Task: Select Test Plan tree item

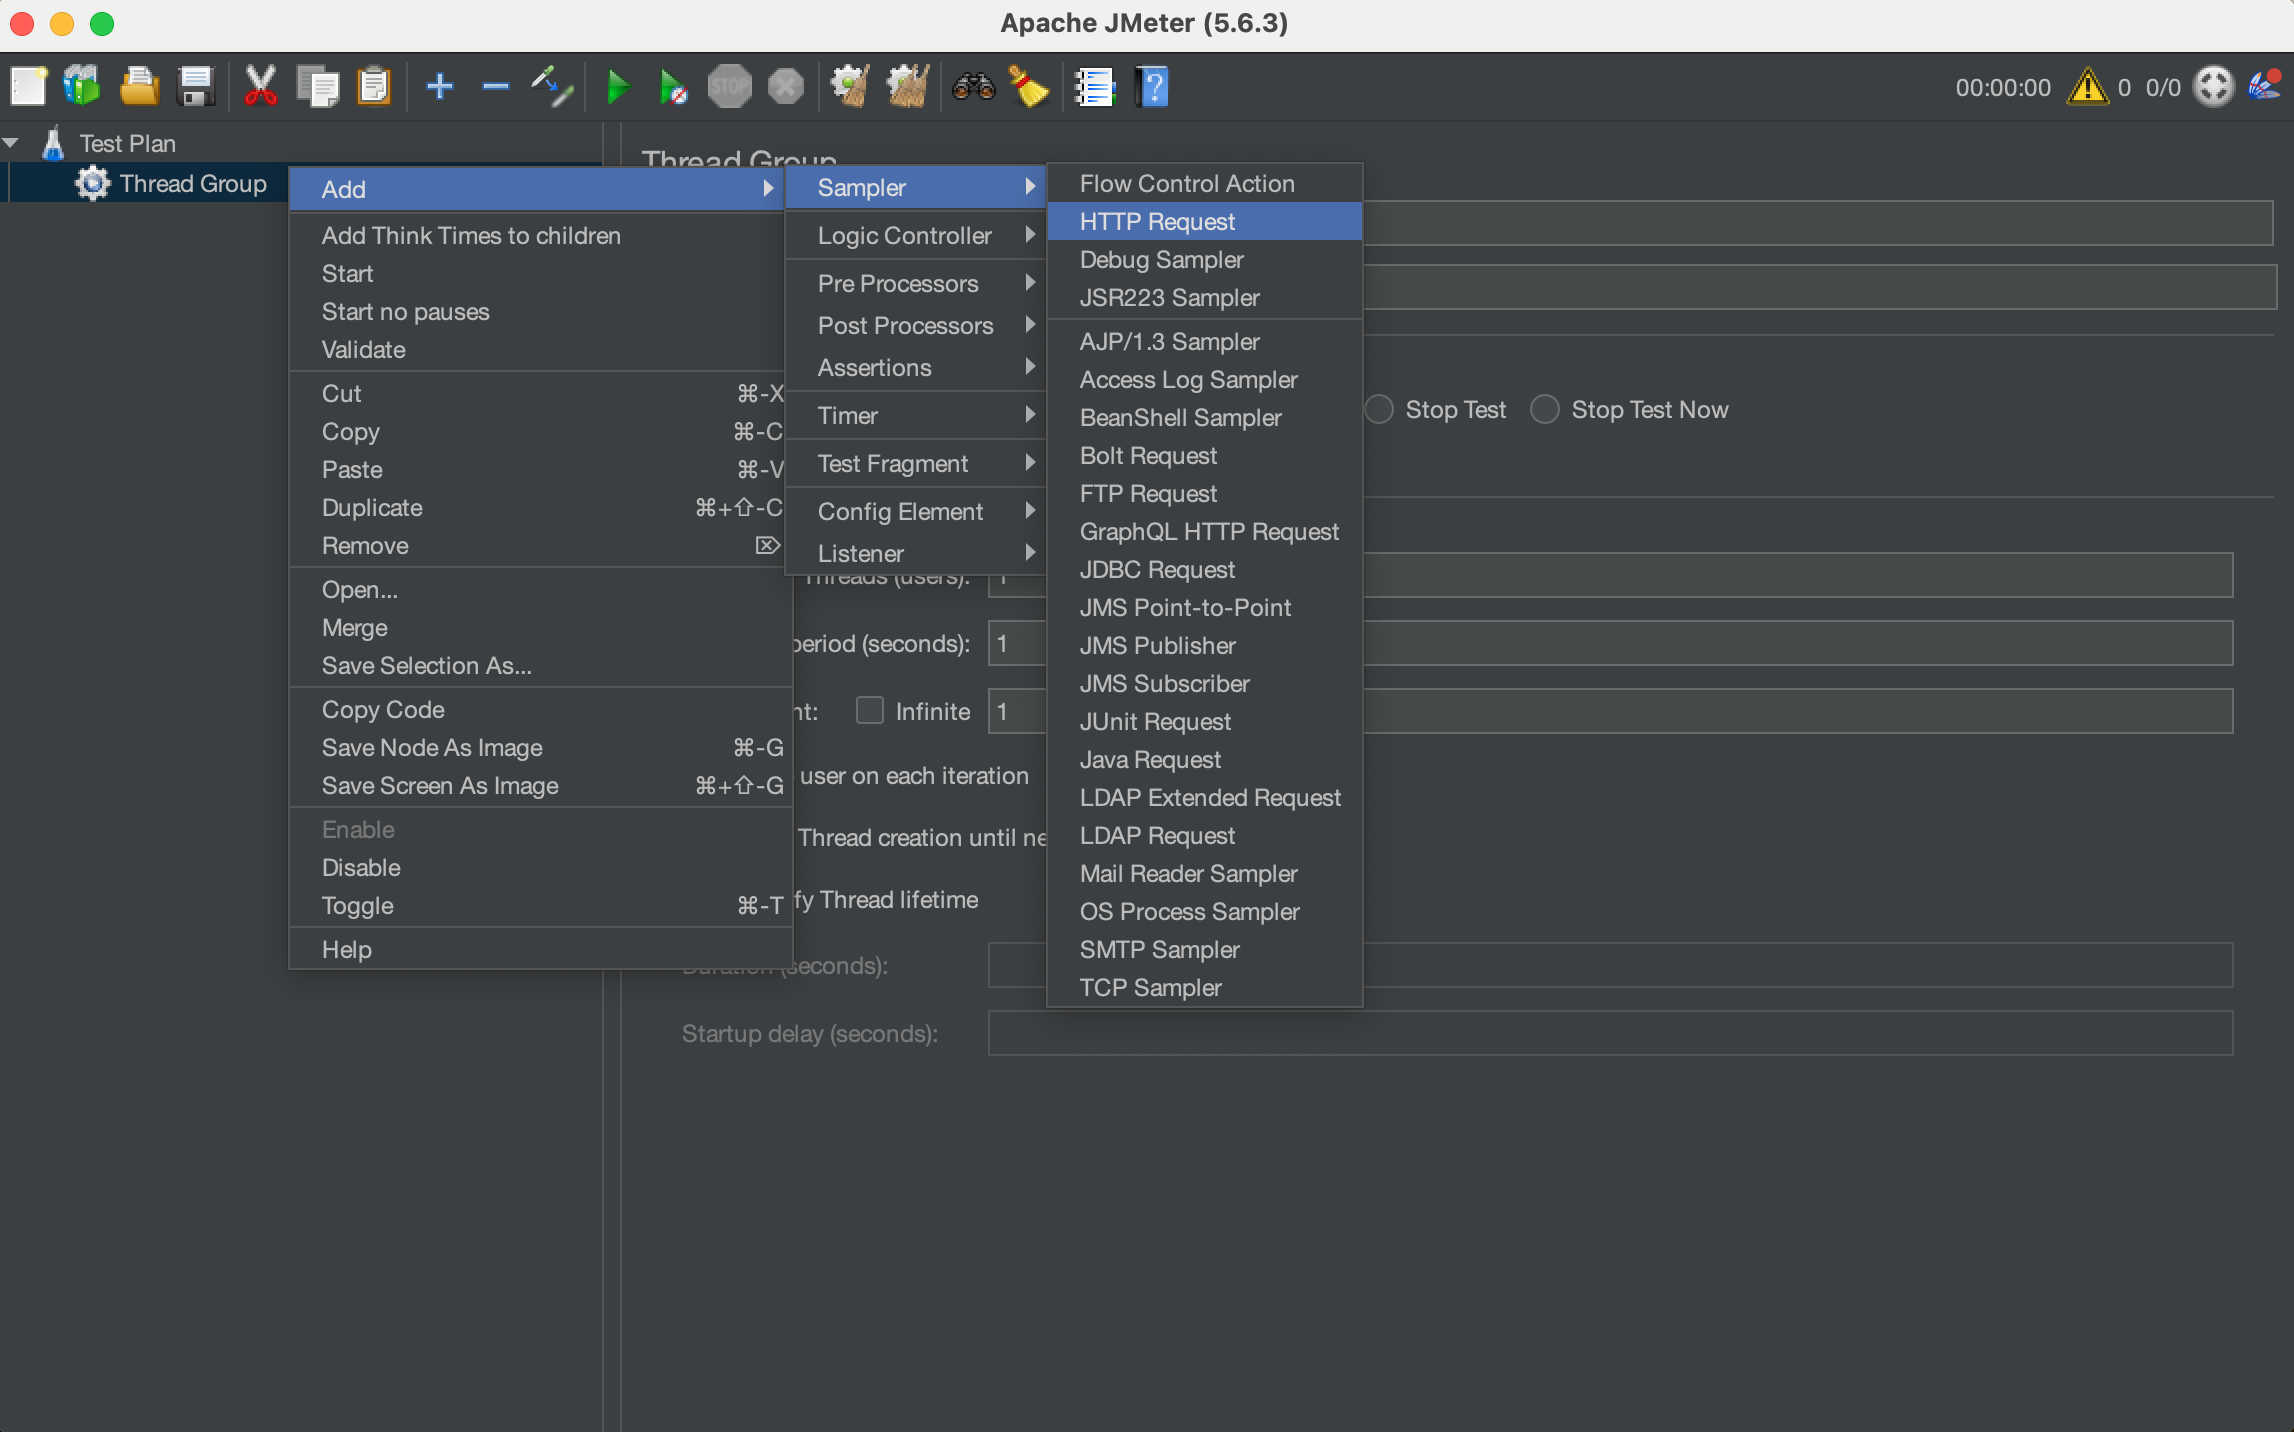Action: coord(127,143)
